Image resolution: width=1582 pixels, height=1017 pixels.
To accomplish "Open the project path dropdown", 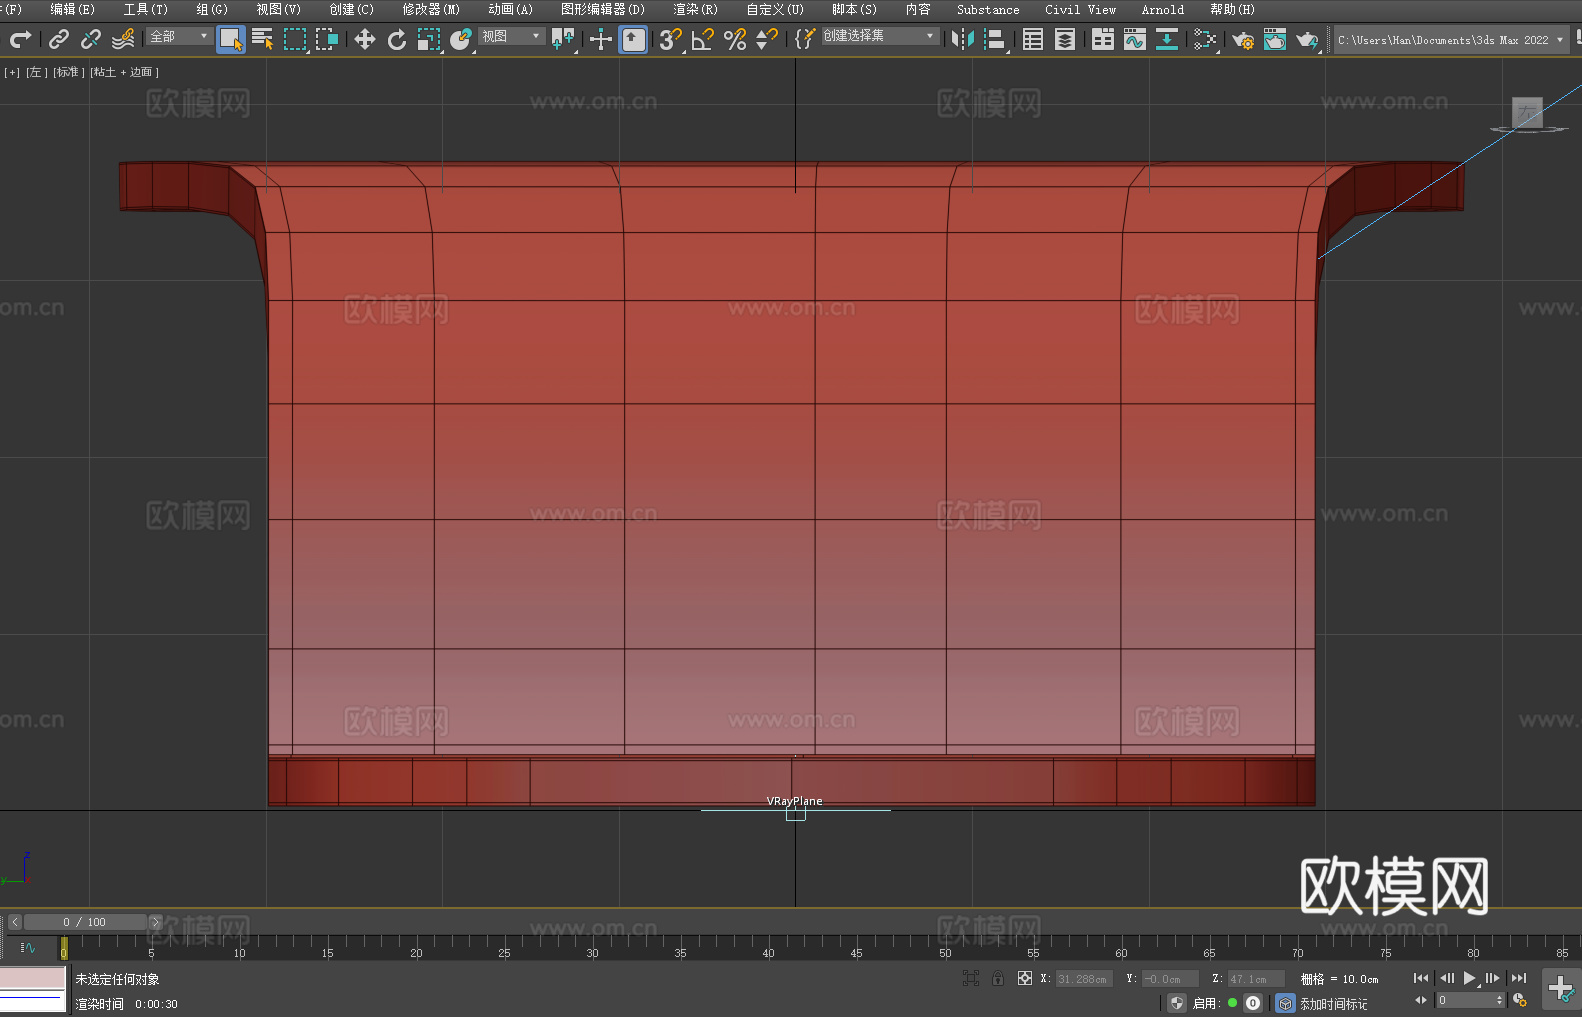I will point(1451,40).
